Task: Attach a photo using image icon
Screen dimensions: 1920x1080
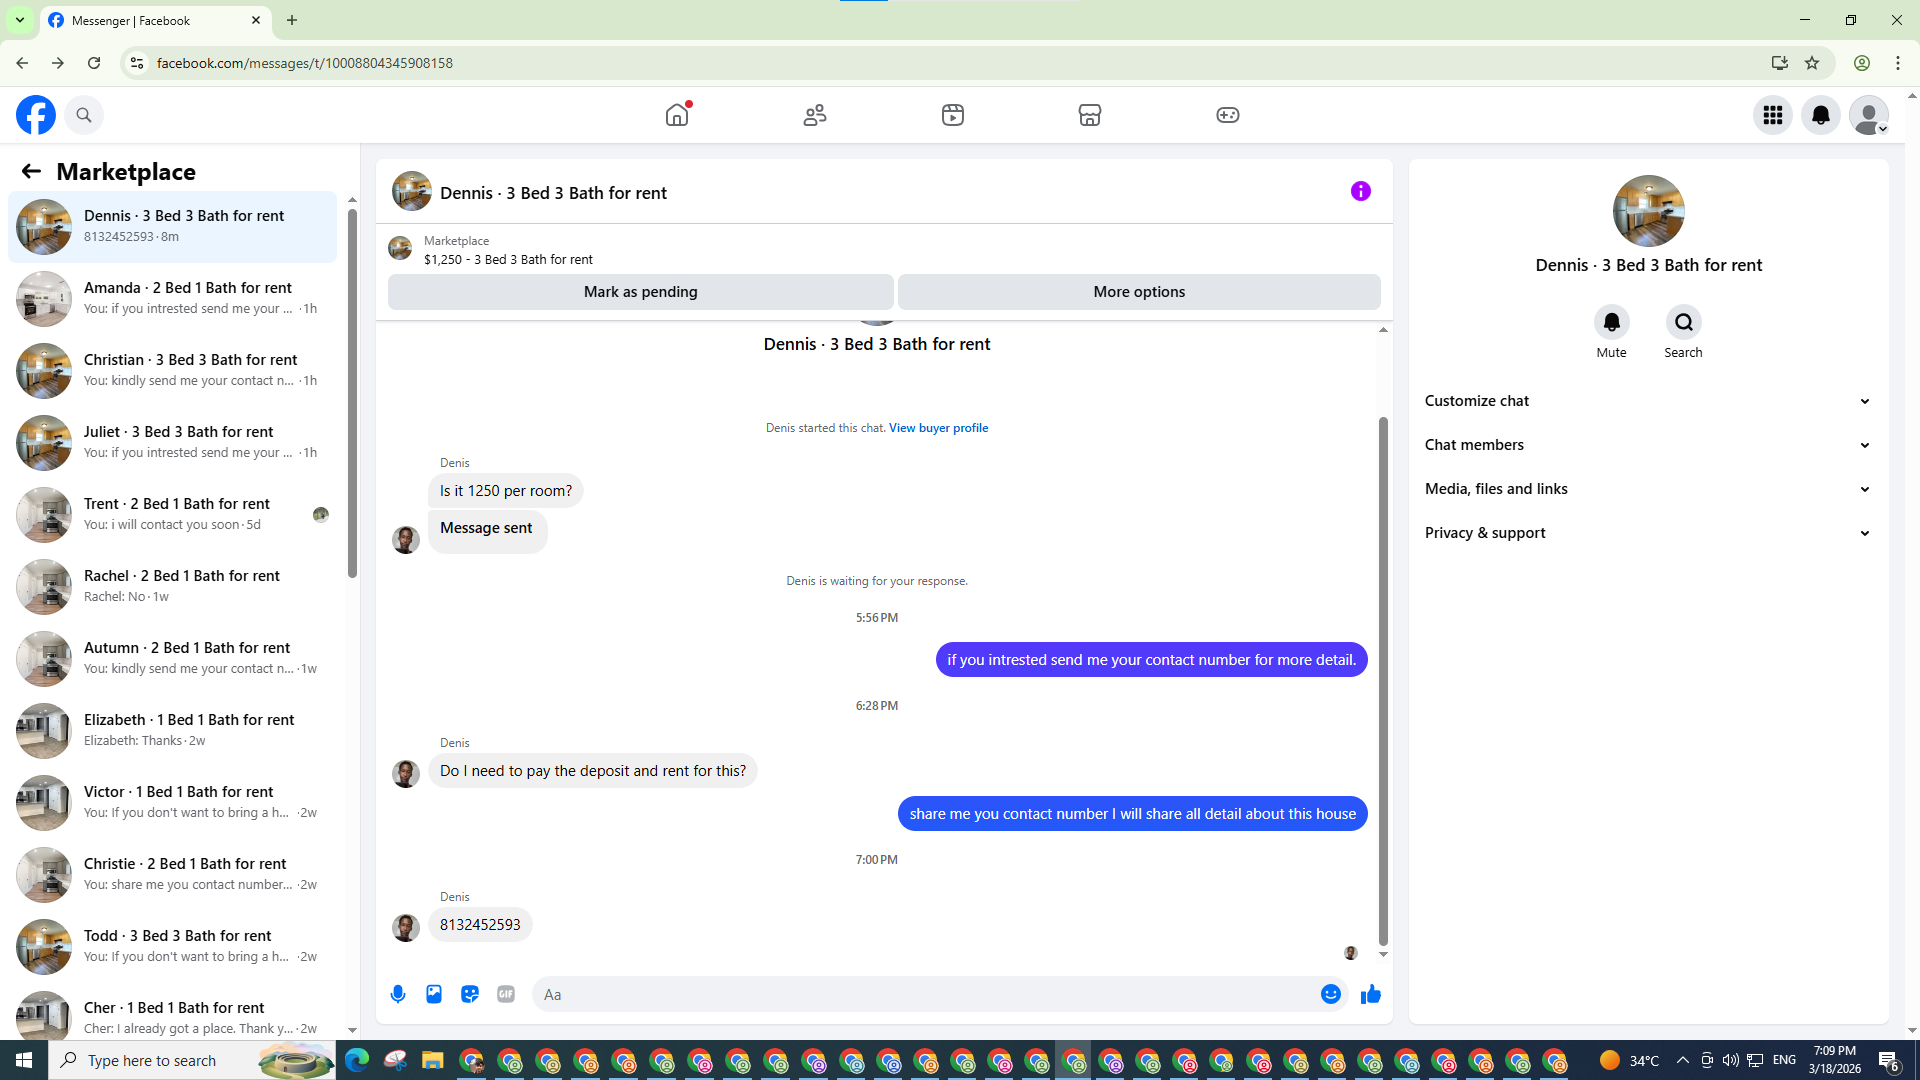Action: coord(434,994)
